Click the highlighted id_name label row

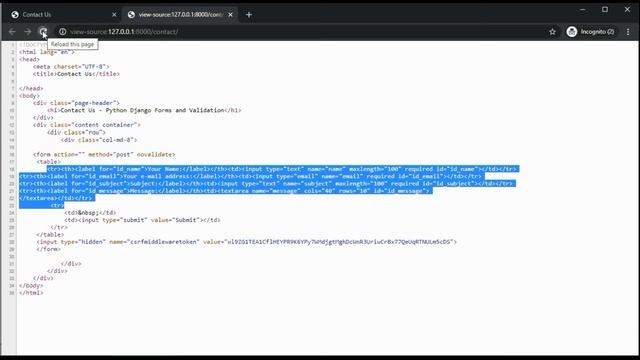point(282,169)
